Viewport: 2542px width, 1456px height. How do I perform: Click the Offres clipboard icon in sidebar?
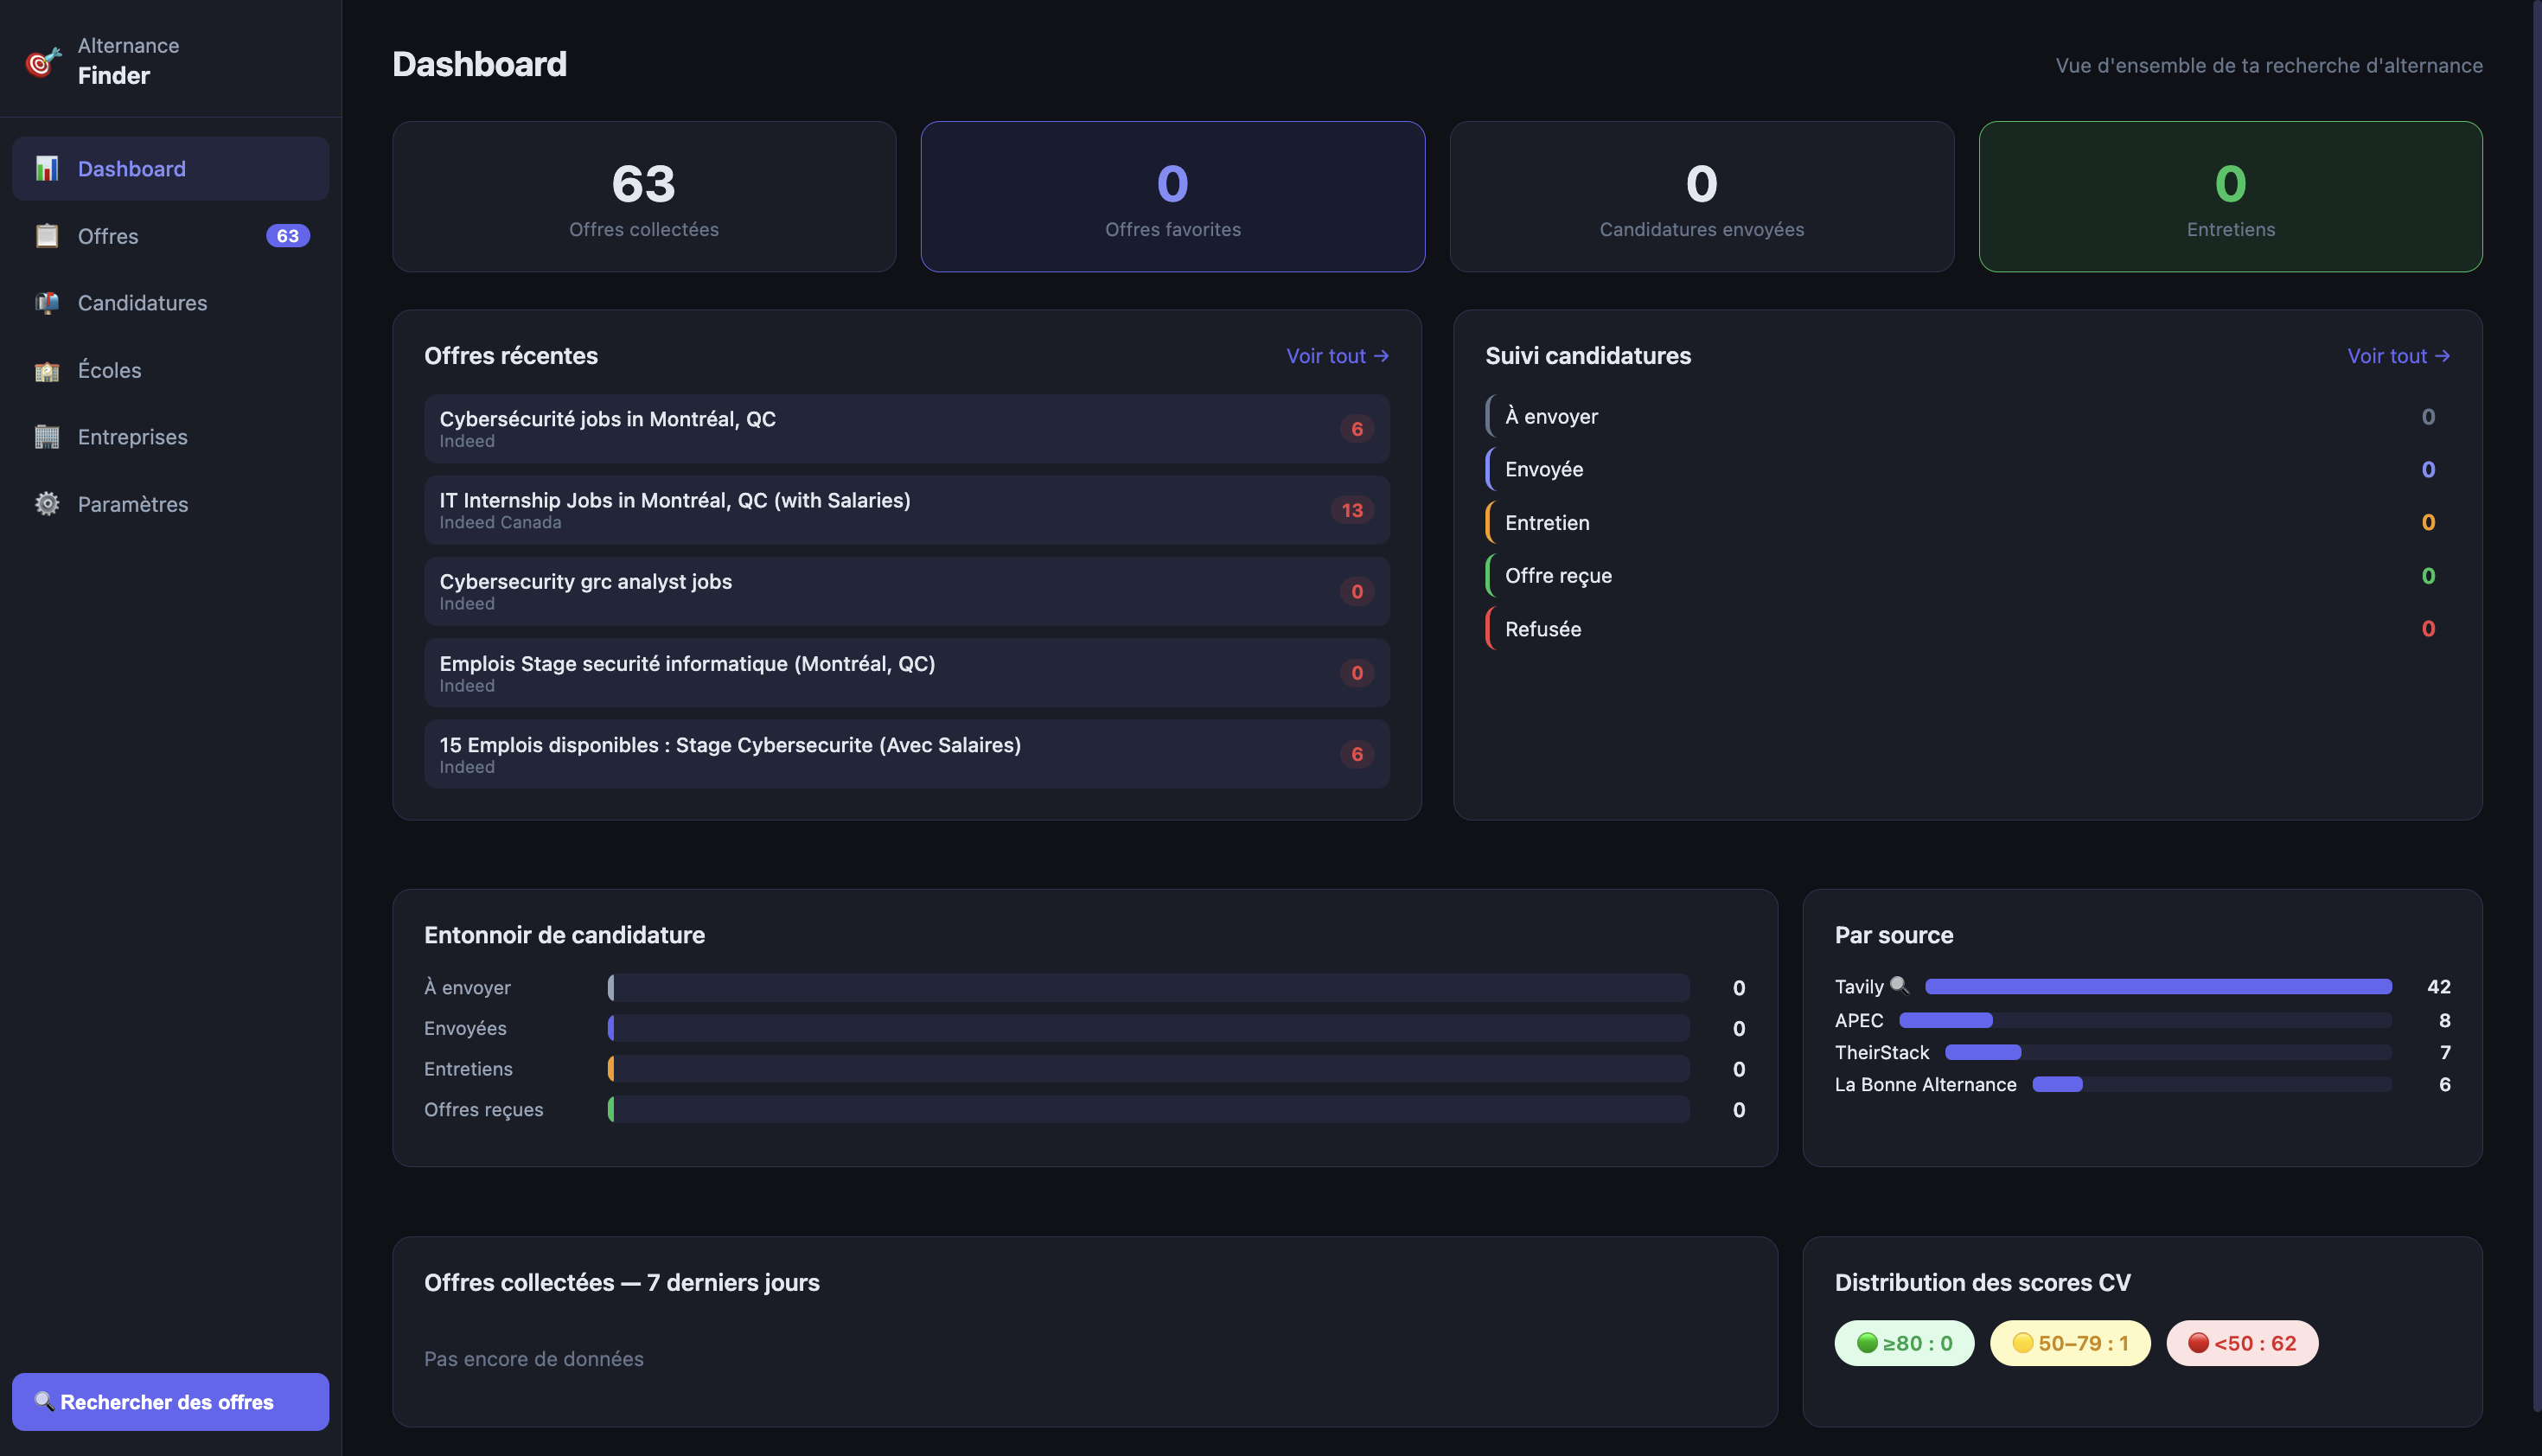coord(47,236)
